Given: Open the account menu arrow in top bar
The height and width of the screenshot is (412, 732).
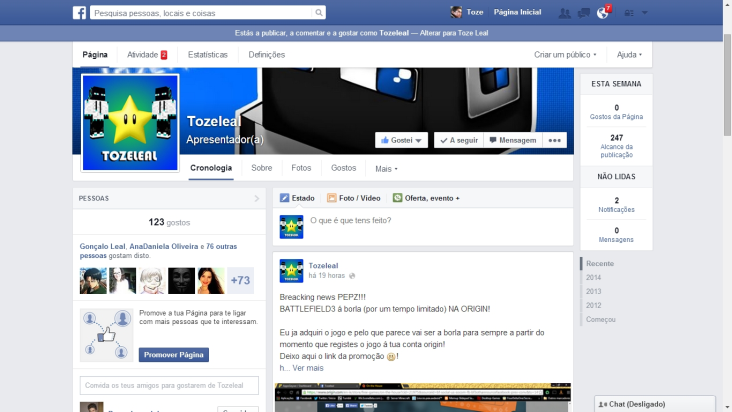Looking at the screenshot, I should (x=645, y=13).
